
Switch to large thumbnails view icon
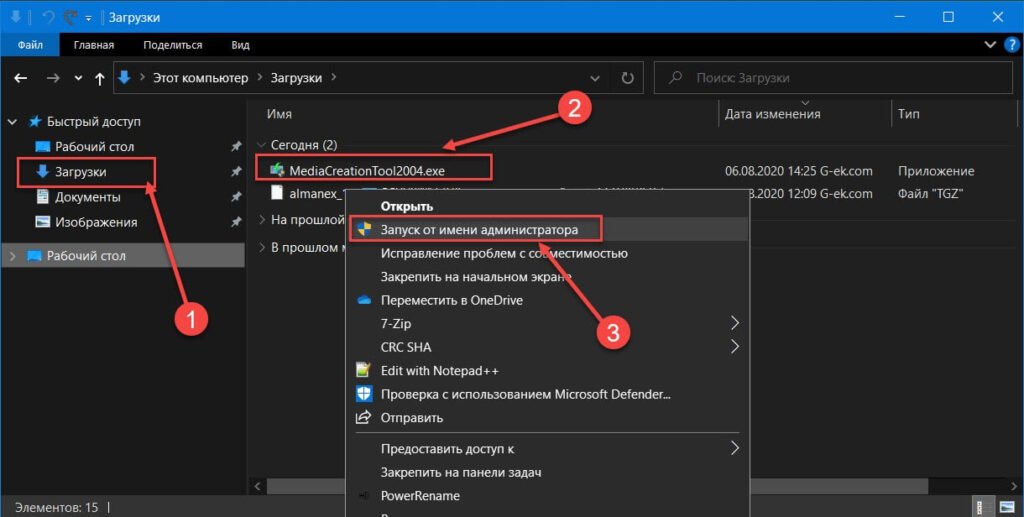tap(1008, 507)
